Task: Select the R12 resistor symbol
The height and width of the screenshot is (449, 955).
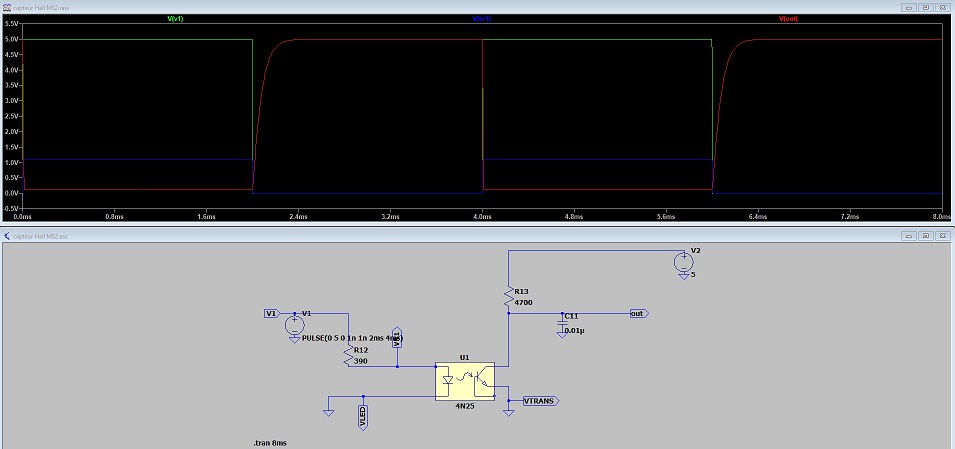Action: pyautogui.click(x=350, y=356)
